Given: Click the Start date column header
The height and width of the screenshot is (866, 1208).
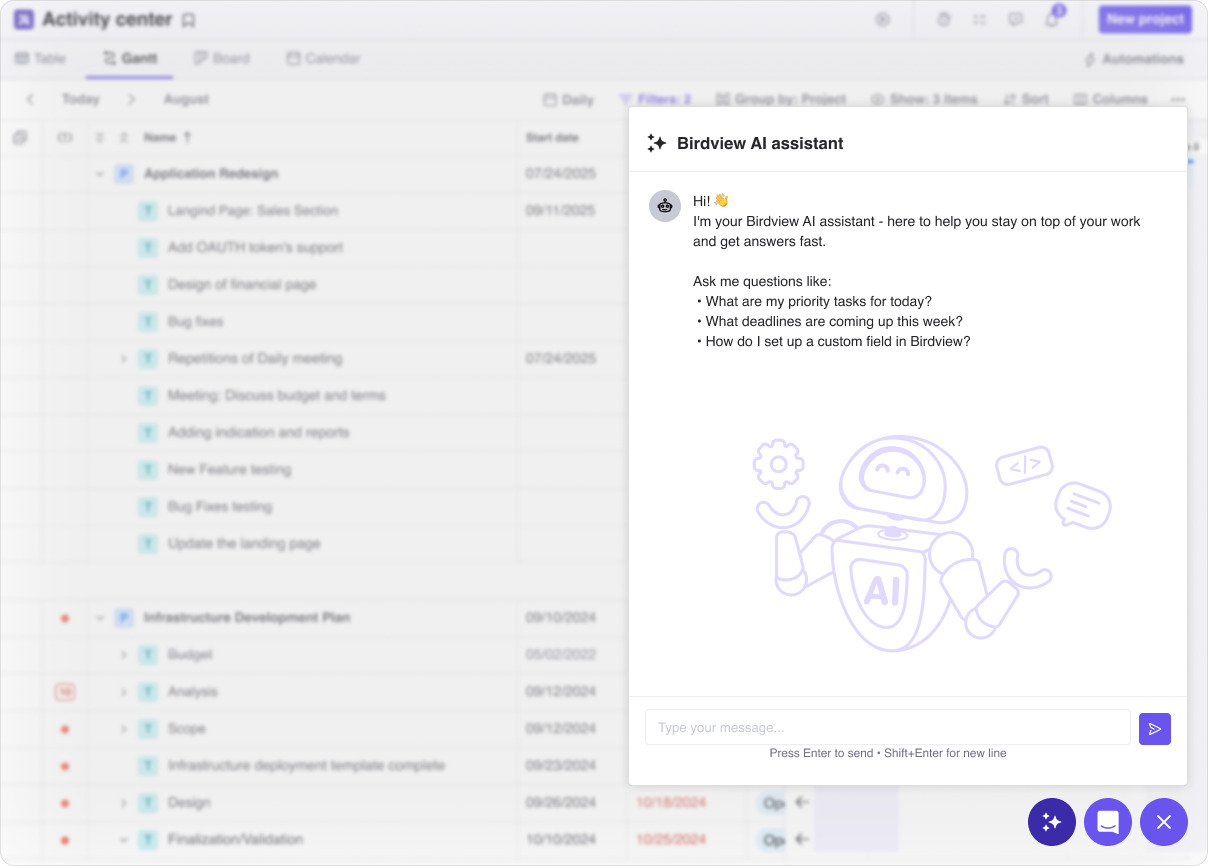Looking at the screenshot, I should pos(552,137).
